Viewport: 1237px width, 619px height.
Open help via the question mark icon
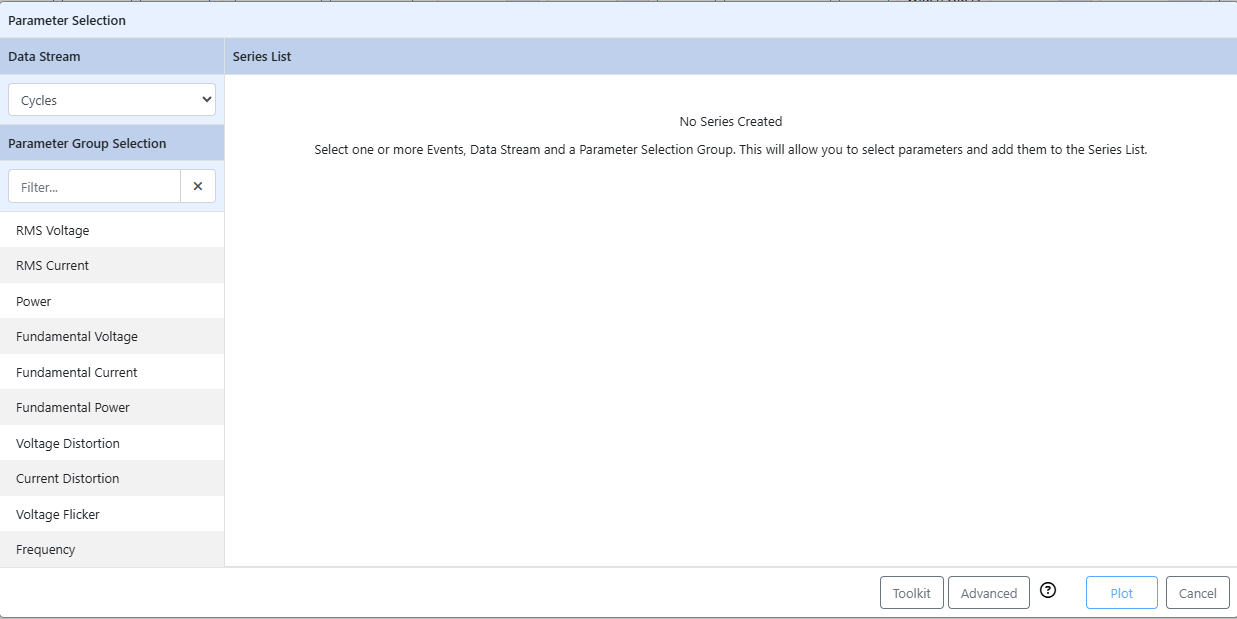coord(1048,590)
